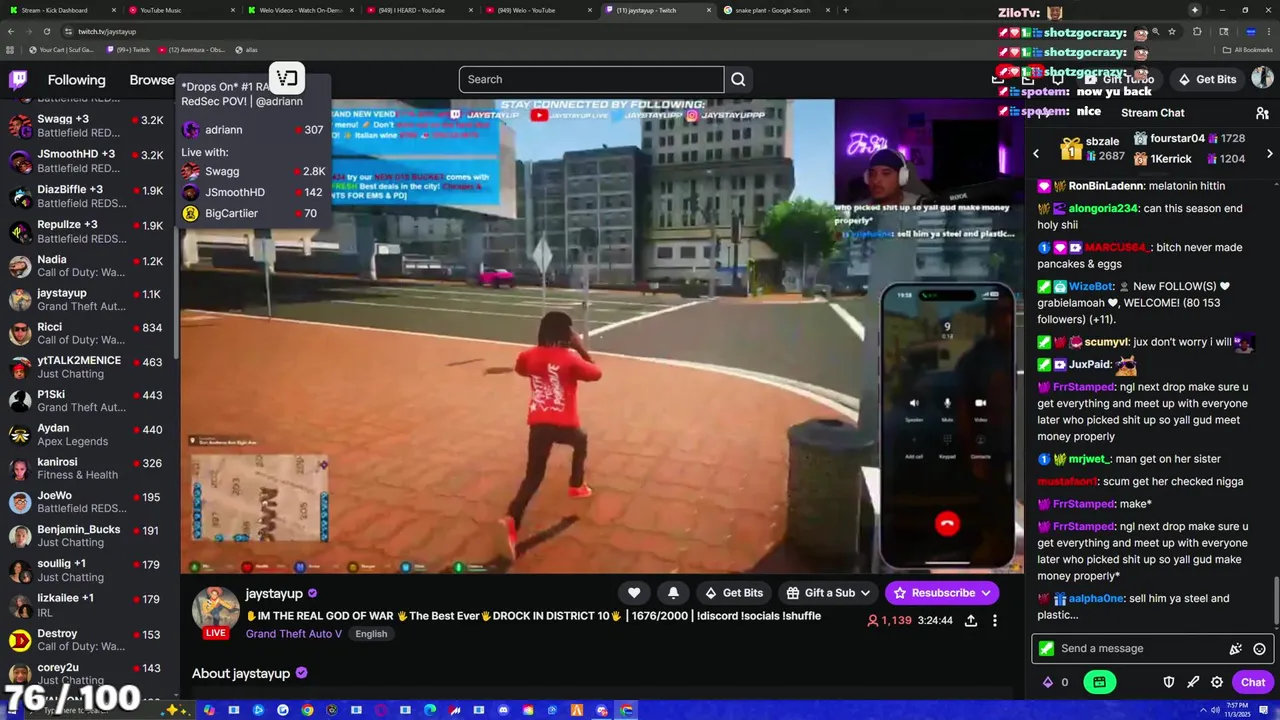Screen dimensions: 1280x720
Task: Click the browser address bar URL
Action: pyautogui.click(x=107, y=31)
